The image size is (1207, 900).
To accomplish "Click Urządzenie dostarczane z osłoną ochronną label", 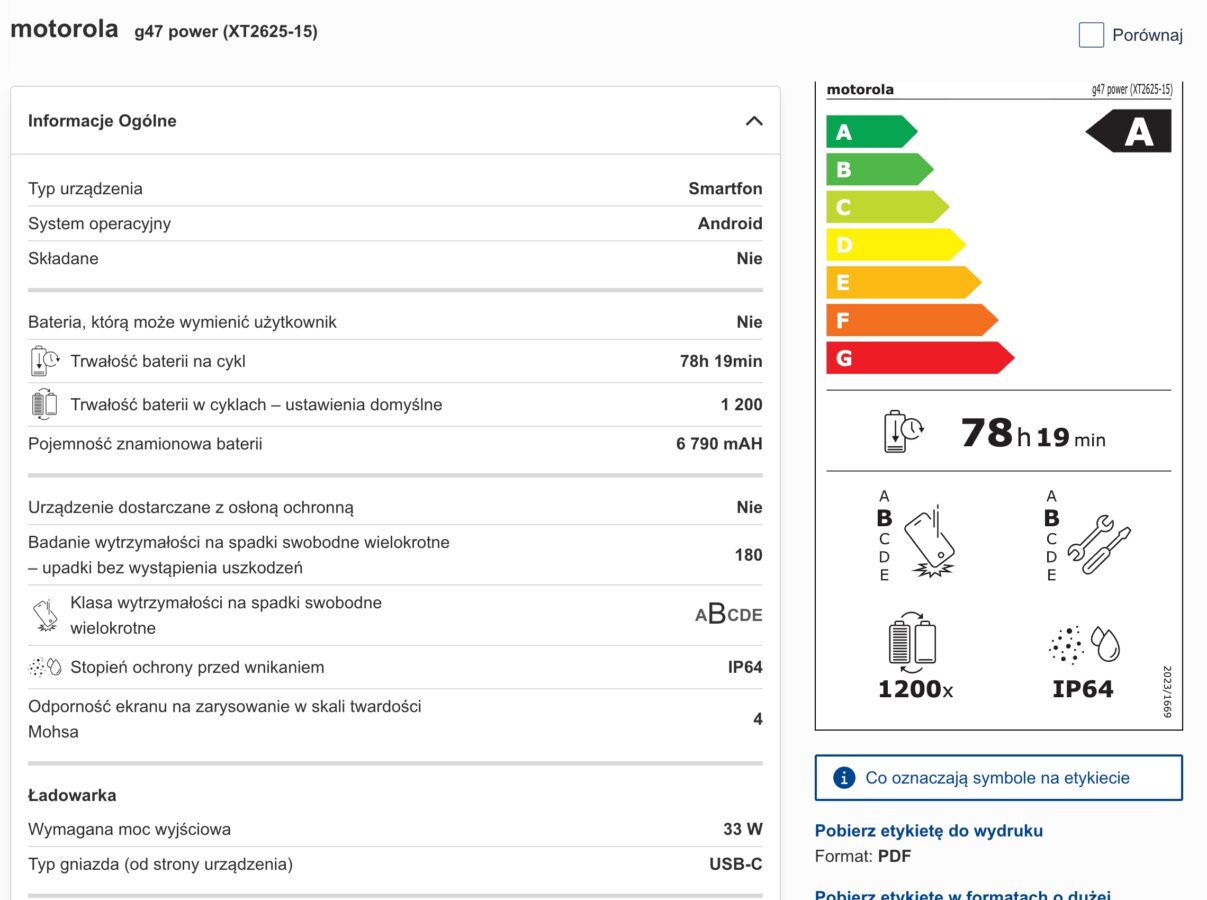I will coord(191,507).
